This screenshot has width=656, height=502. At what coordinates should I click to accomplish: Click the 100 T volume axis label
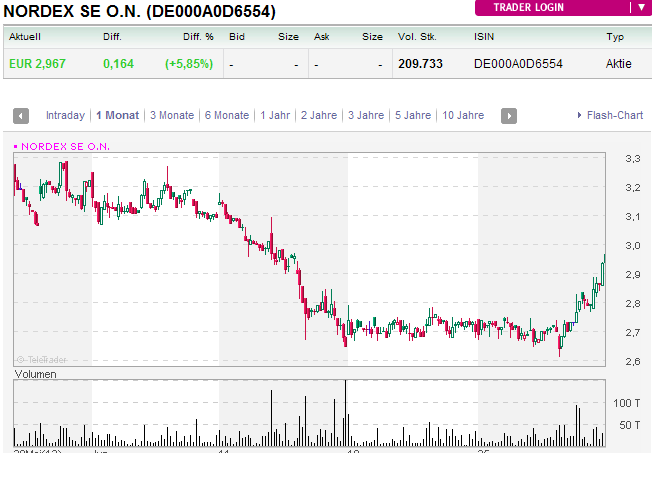[x=626, y=403]
